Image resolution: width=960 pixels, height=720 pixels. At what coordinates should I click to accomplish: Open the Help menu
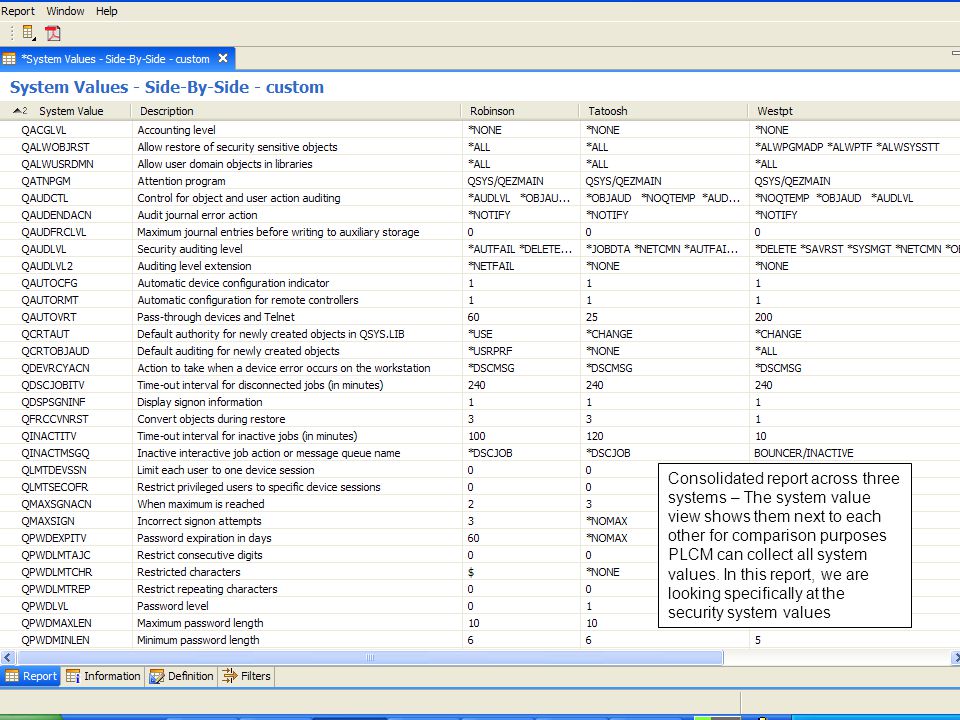click(x=107, y=11)
